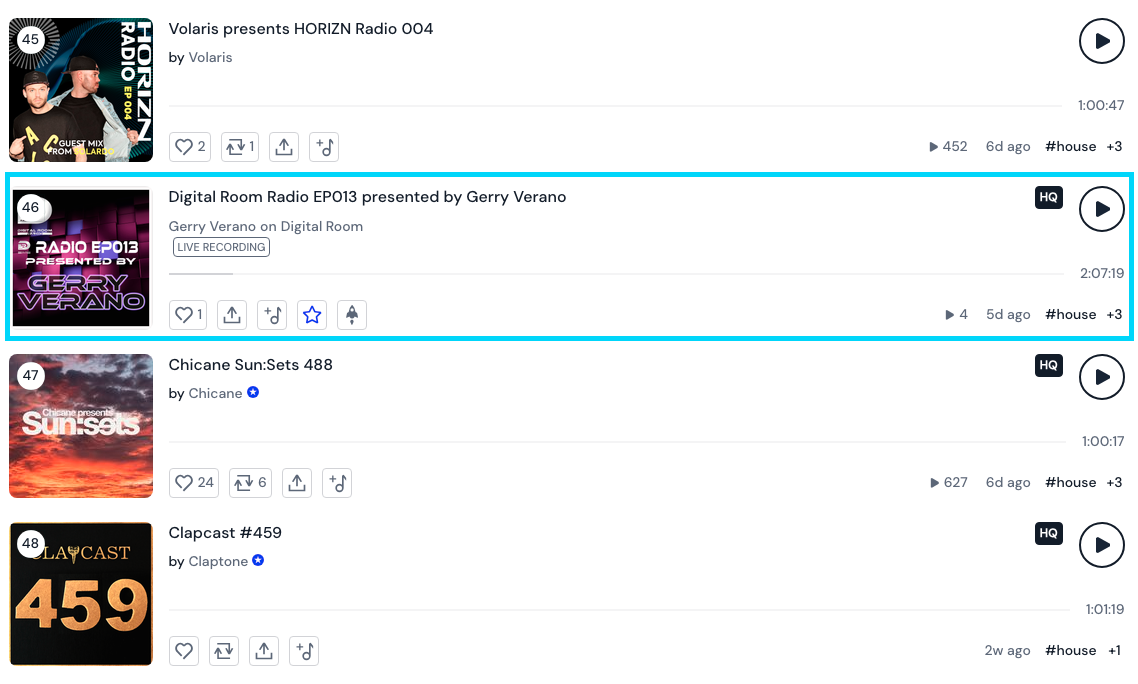Image resolution: width=1138 pixels, height=684 pixels.
Task: Click the verified badge beside Claptone
Action: [258, 561]
